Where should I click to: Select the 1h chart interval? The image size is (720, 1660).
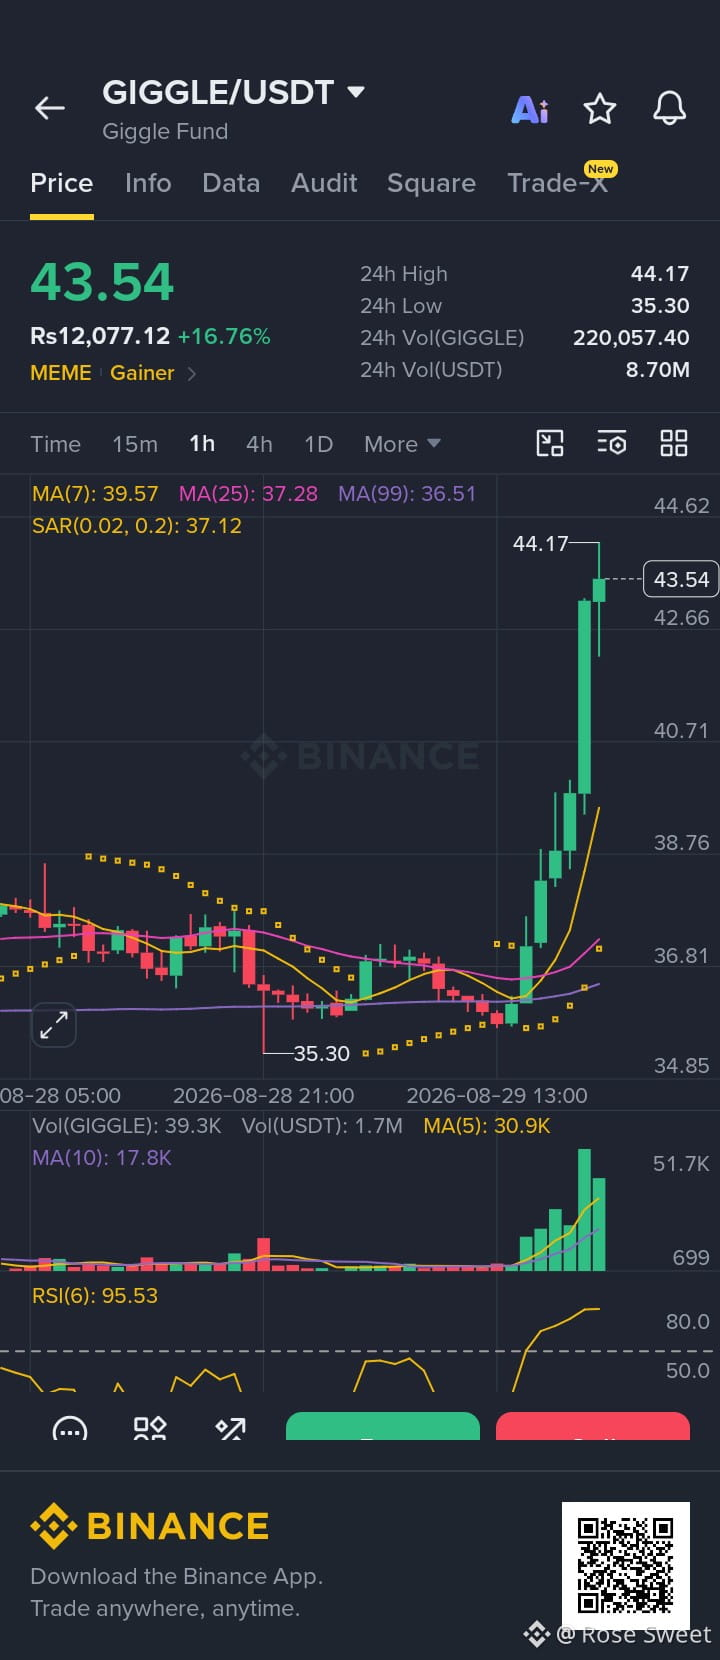coord(202,444)
